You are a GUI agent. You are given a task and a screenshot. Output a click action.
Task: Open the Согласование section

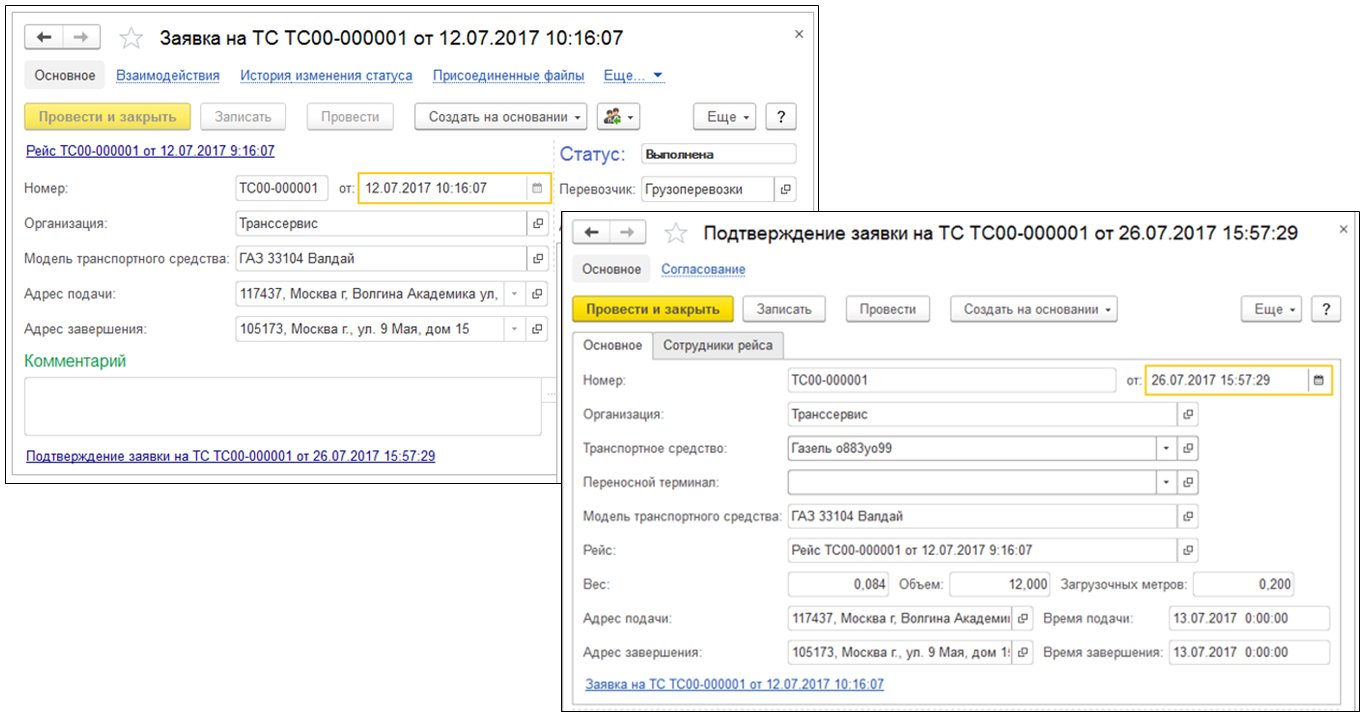tap(703, 269)
